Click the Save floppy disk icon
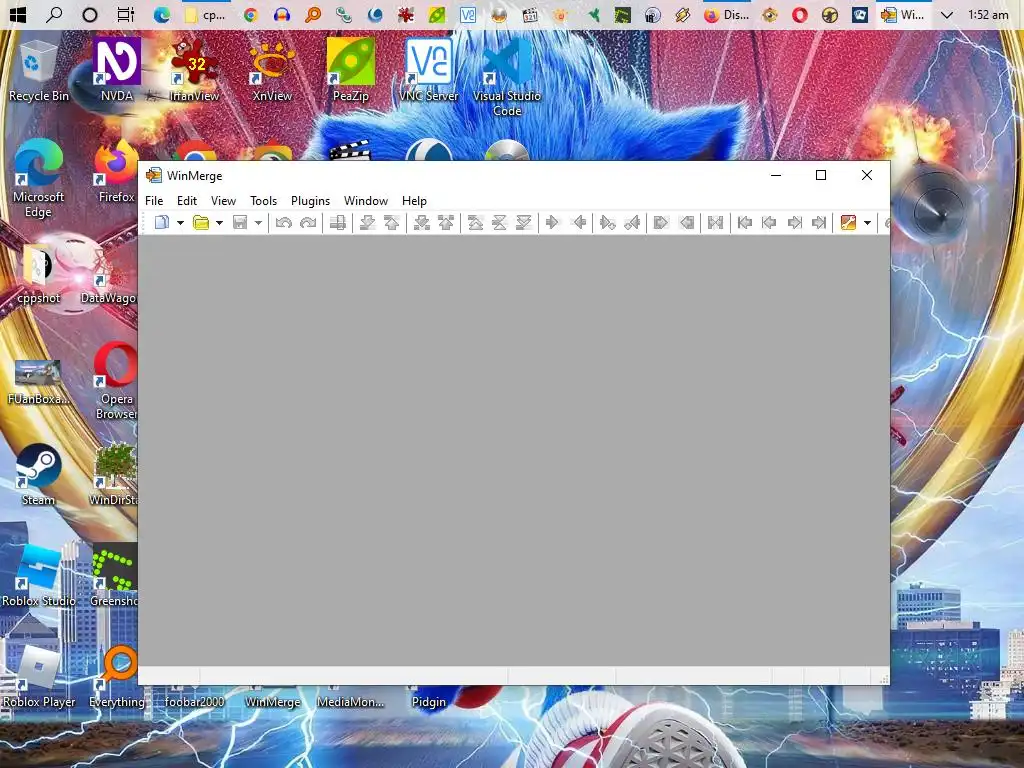This screenshot has height=768, width=1024. click(240, 223)
